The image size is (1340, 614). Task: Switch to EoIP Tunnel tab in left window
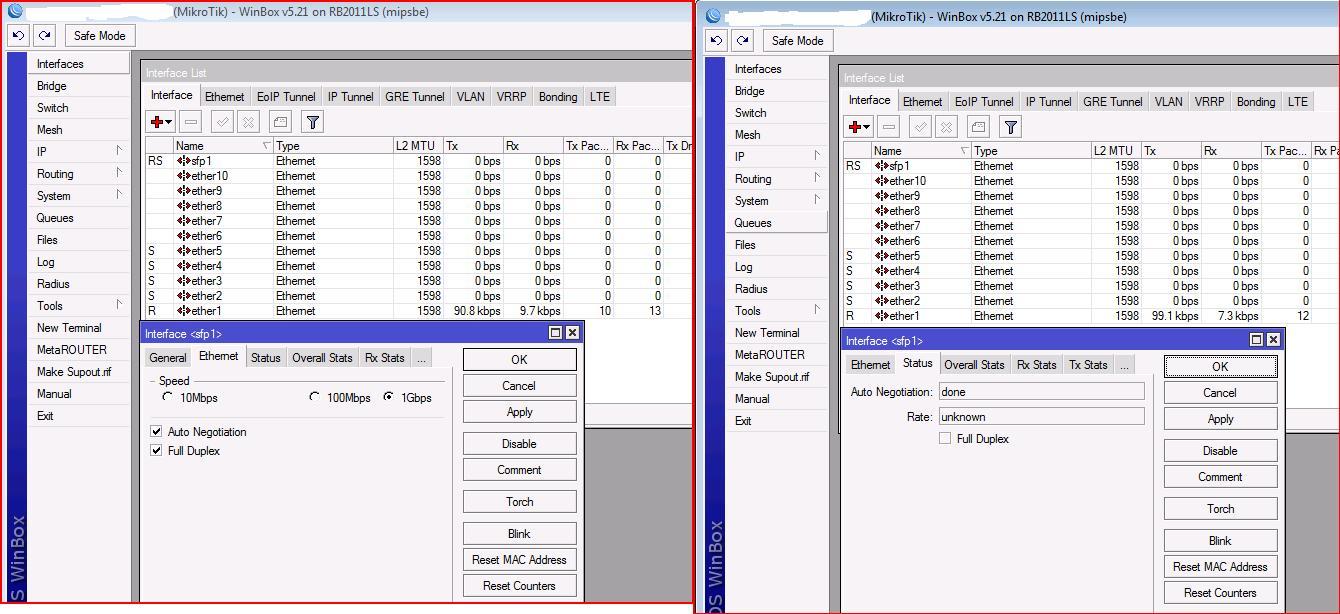(286, 97)
